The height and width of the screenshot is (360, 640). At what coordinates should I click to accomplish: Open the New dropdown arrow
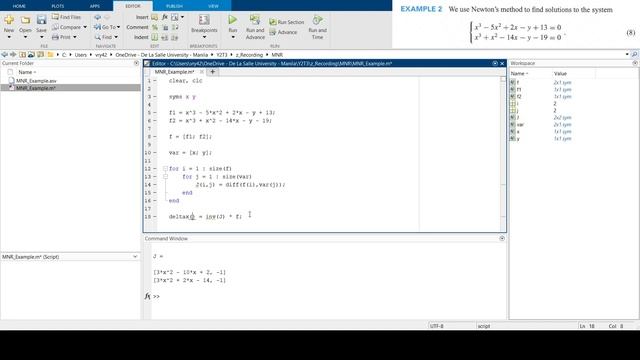point(9,37)
